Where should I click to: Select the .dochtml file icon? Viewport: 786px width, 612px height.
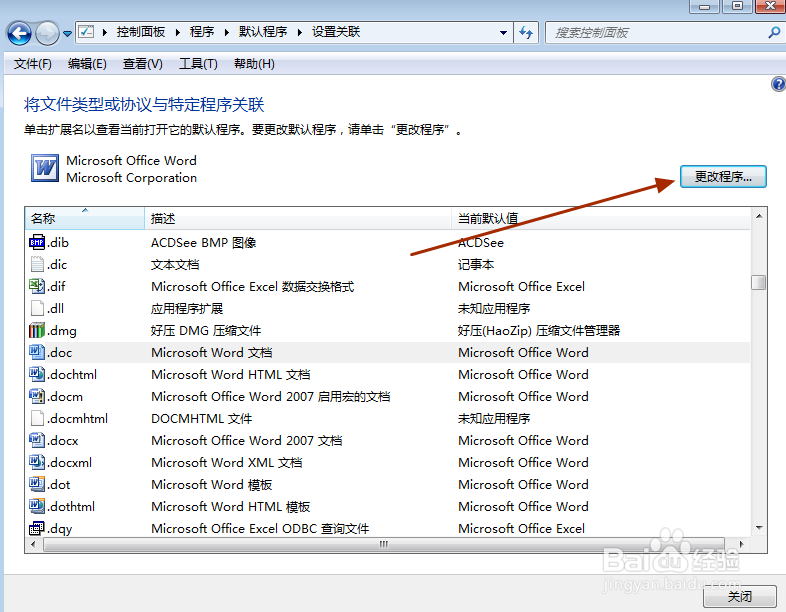click(x=37, y=374)
